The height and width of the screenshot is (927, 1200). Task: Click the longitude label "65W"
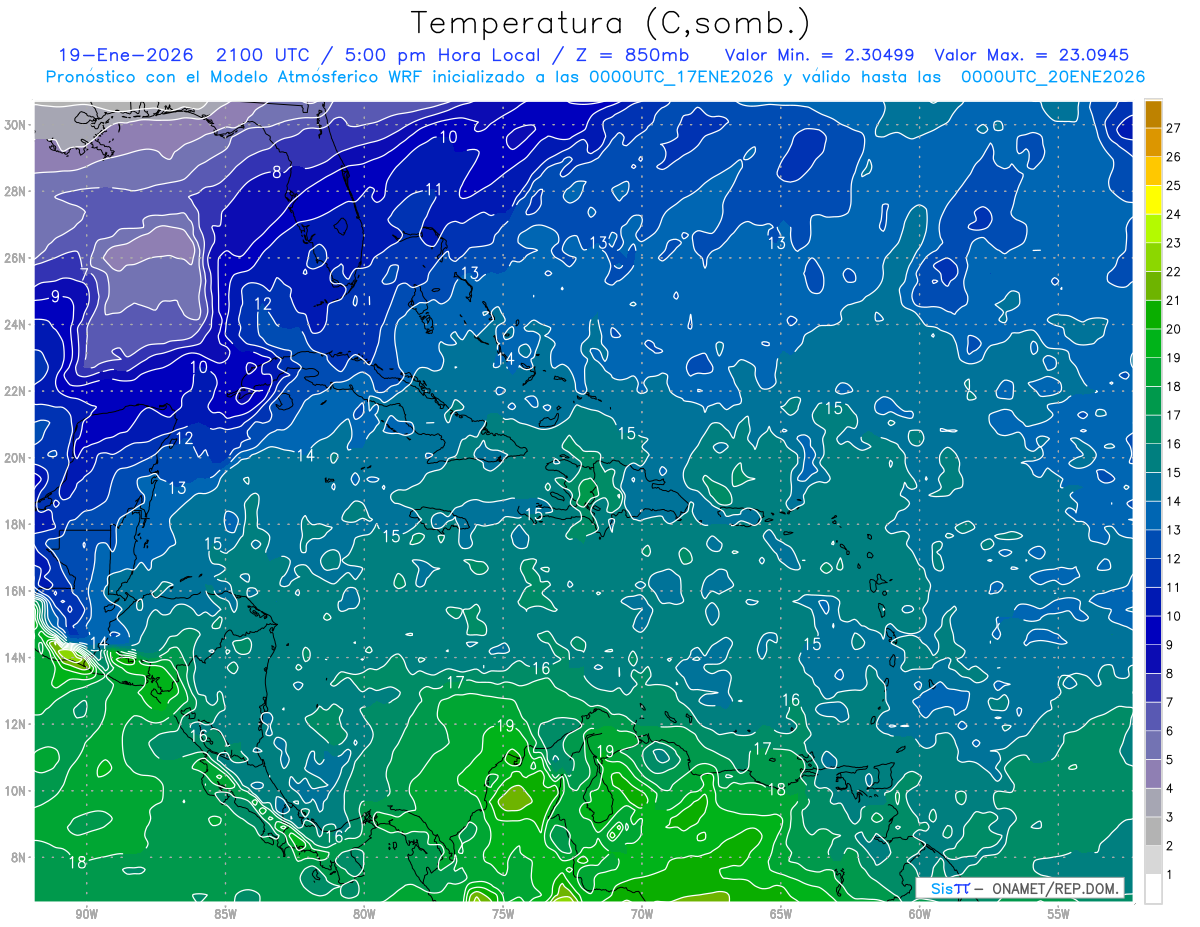click(x=781, y=914)
